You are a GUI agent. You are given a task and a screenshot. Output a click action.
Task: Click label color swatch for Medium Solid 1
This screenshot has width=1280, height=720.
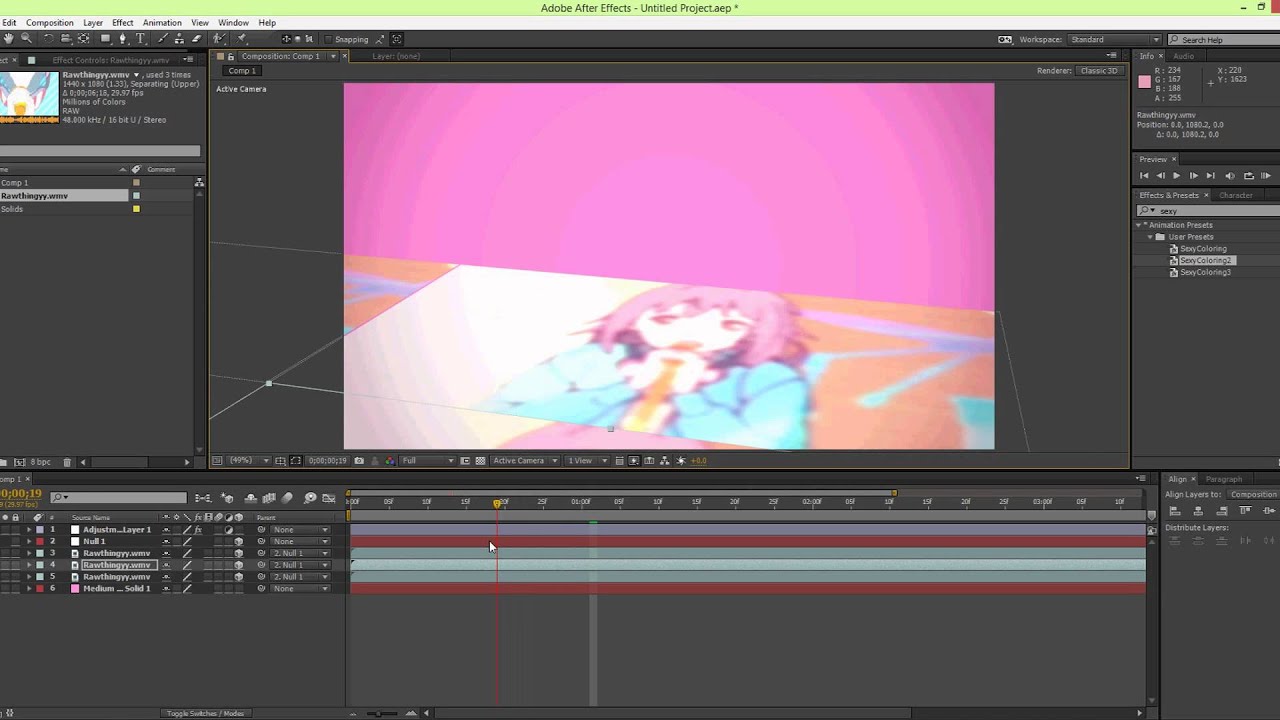click(40, 589)
